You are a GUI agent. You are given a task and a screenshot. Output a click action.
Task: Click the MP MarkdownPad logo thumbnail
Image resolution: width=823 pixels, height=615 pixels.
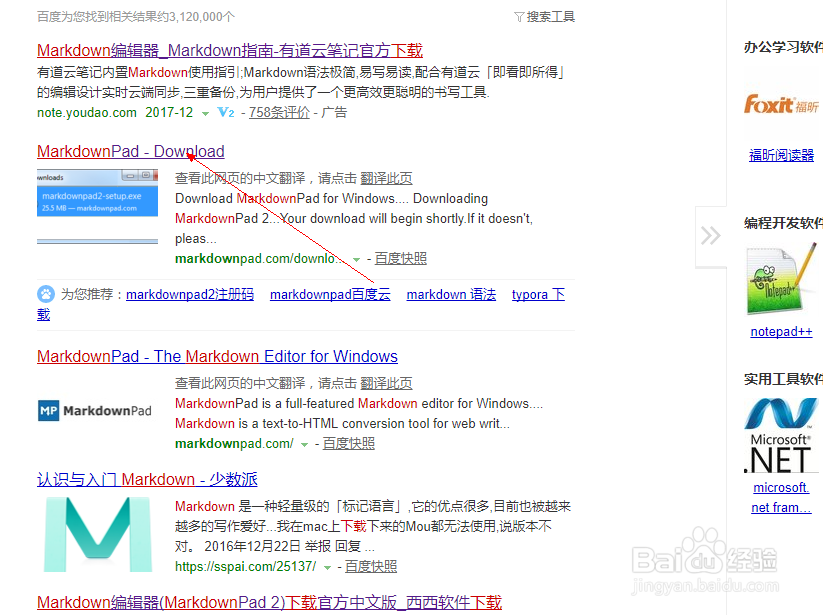point(95,410)
